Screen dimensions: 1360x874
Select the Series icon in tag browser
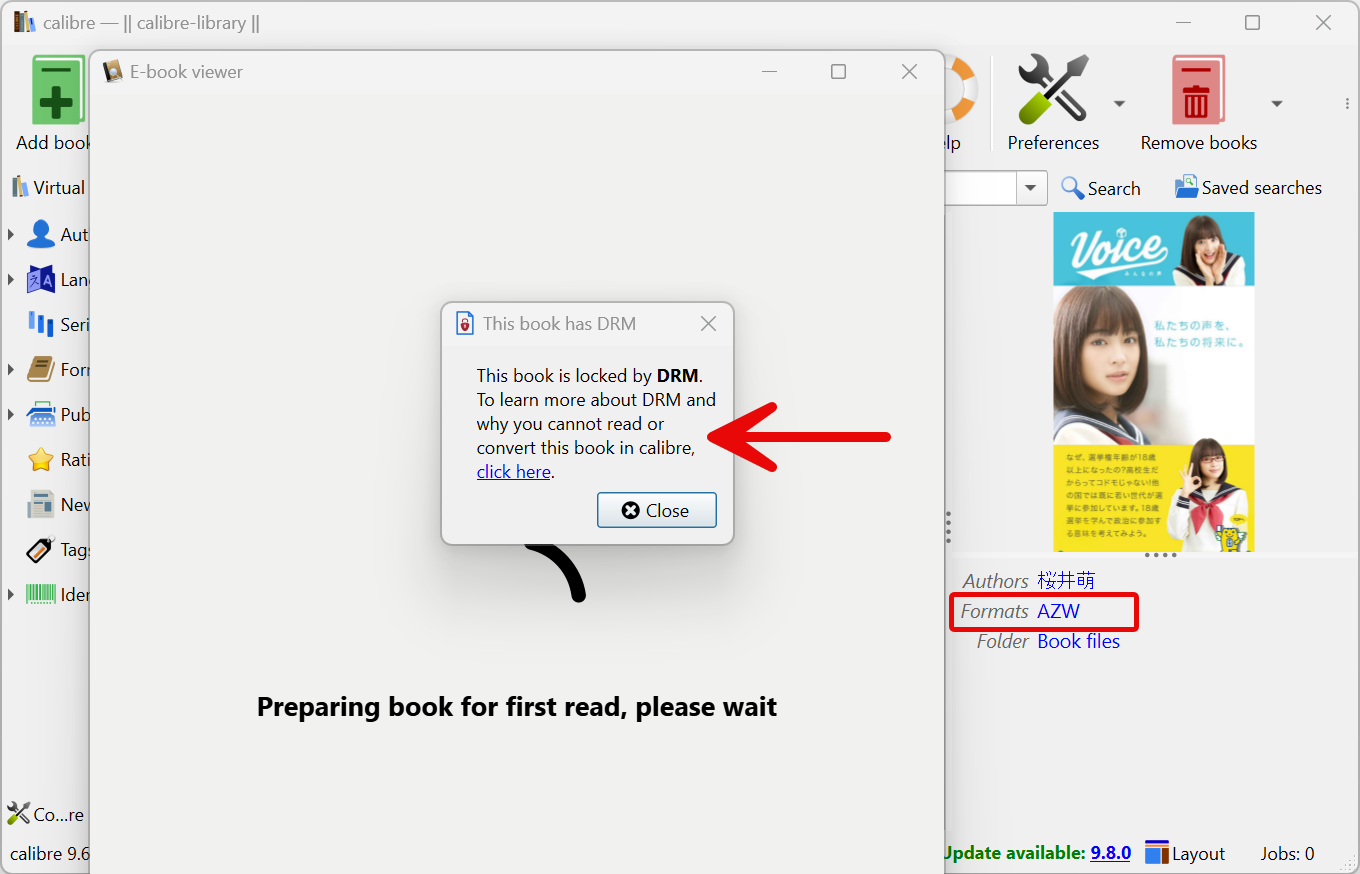click(x=41, y=324)
